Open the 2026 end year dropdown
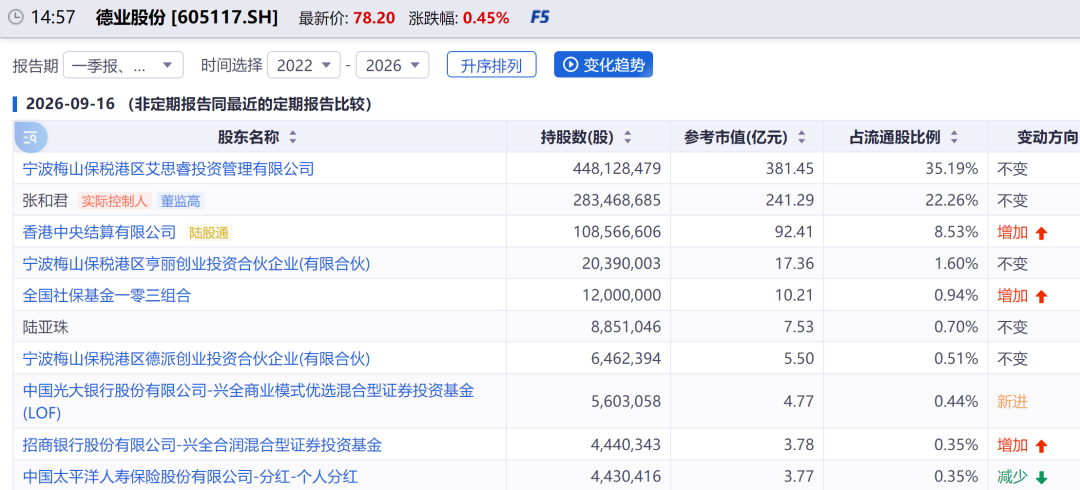Screen dimensions: 1080x490 393,65
